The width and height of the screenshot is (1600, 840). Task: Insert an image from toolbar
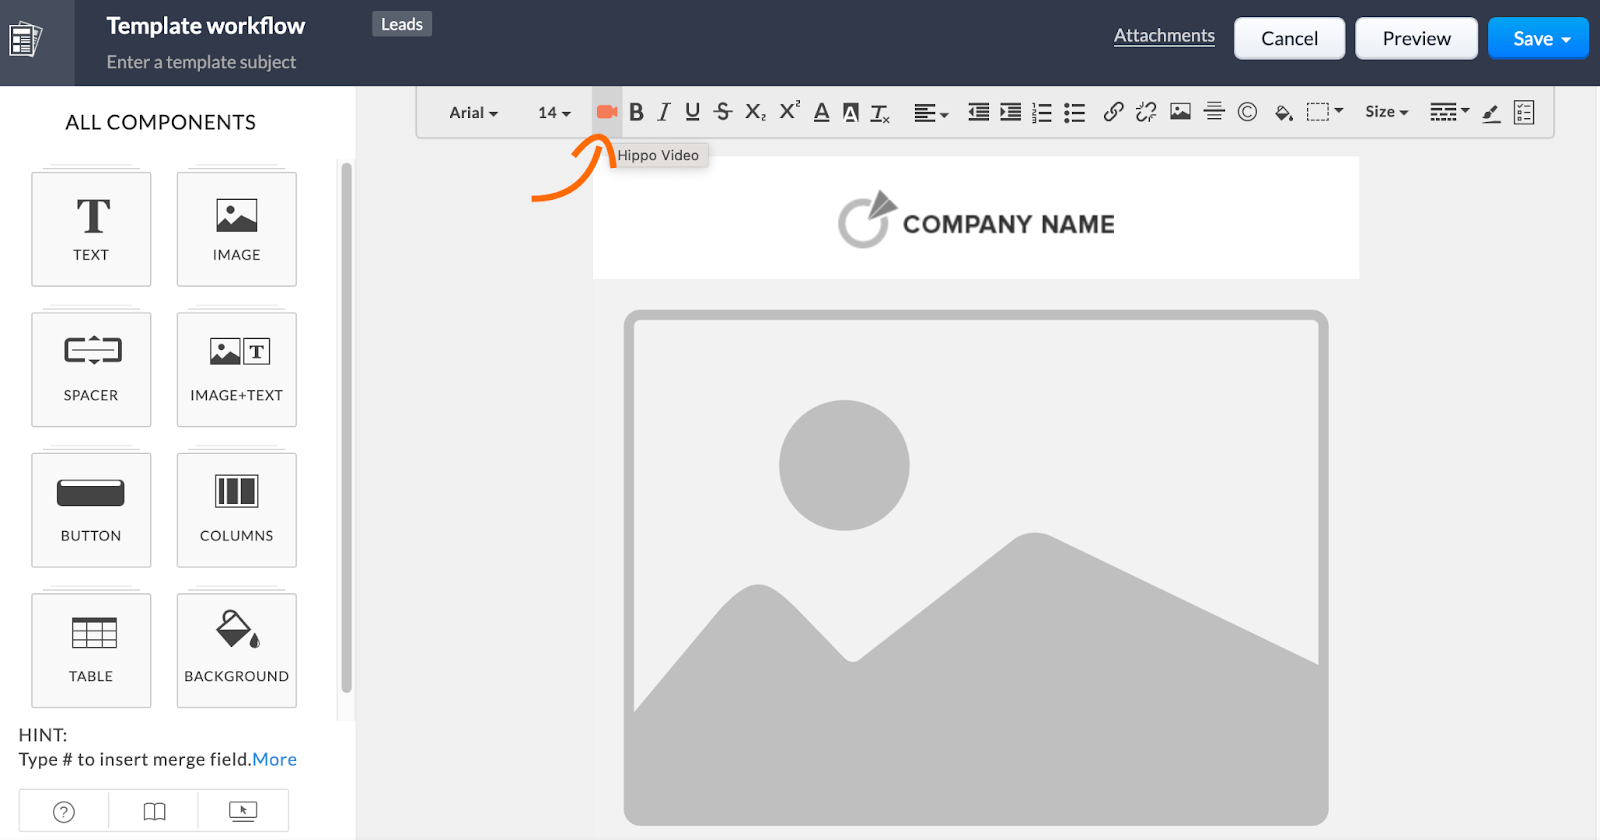point(1181,112)
